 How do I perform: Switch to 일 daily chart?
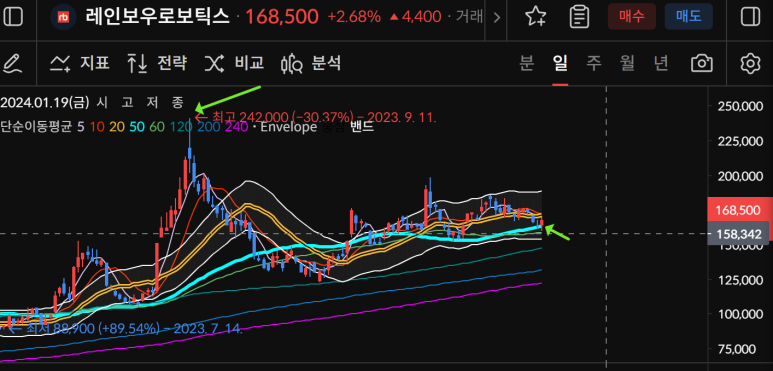(560, 63)
